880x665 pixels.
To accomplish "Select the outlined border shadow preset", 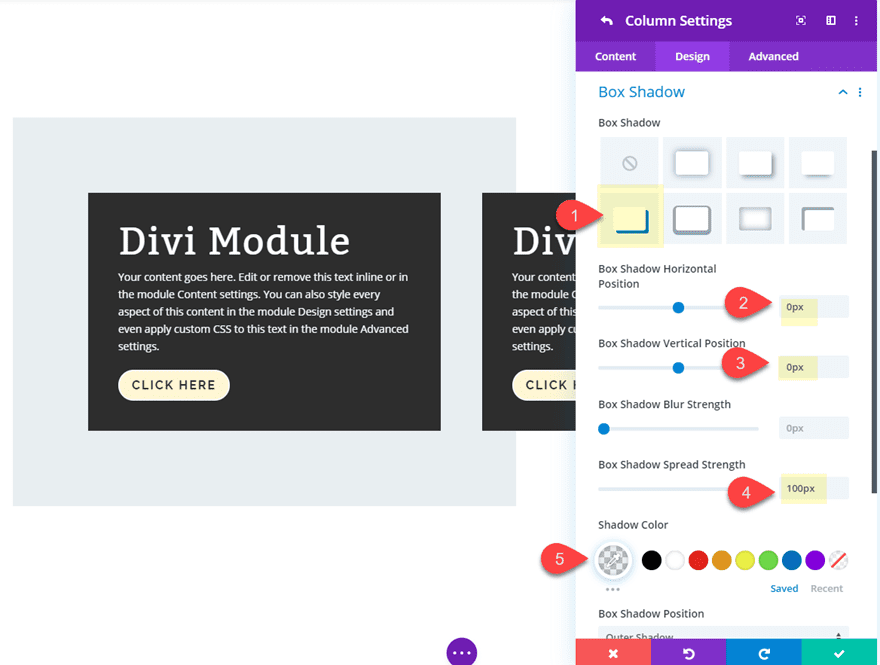I will 692,219.
